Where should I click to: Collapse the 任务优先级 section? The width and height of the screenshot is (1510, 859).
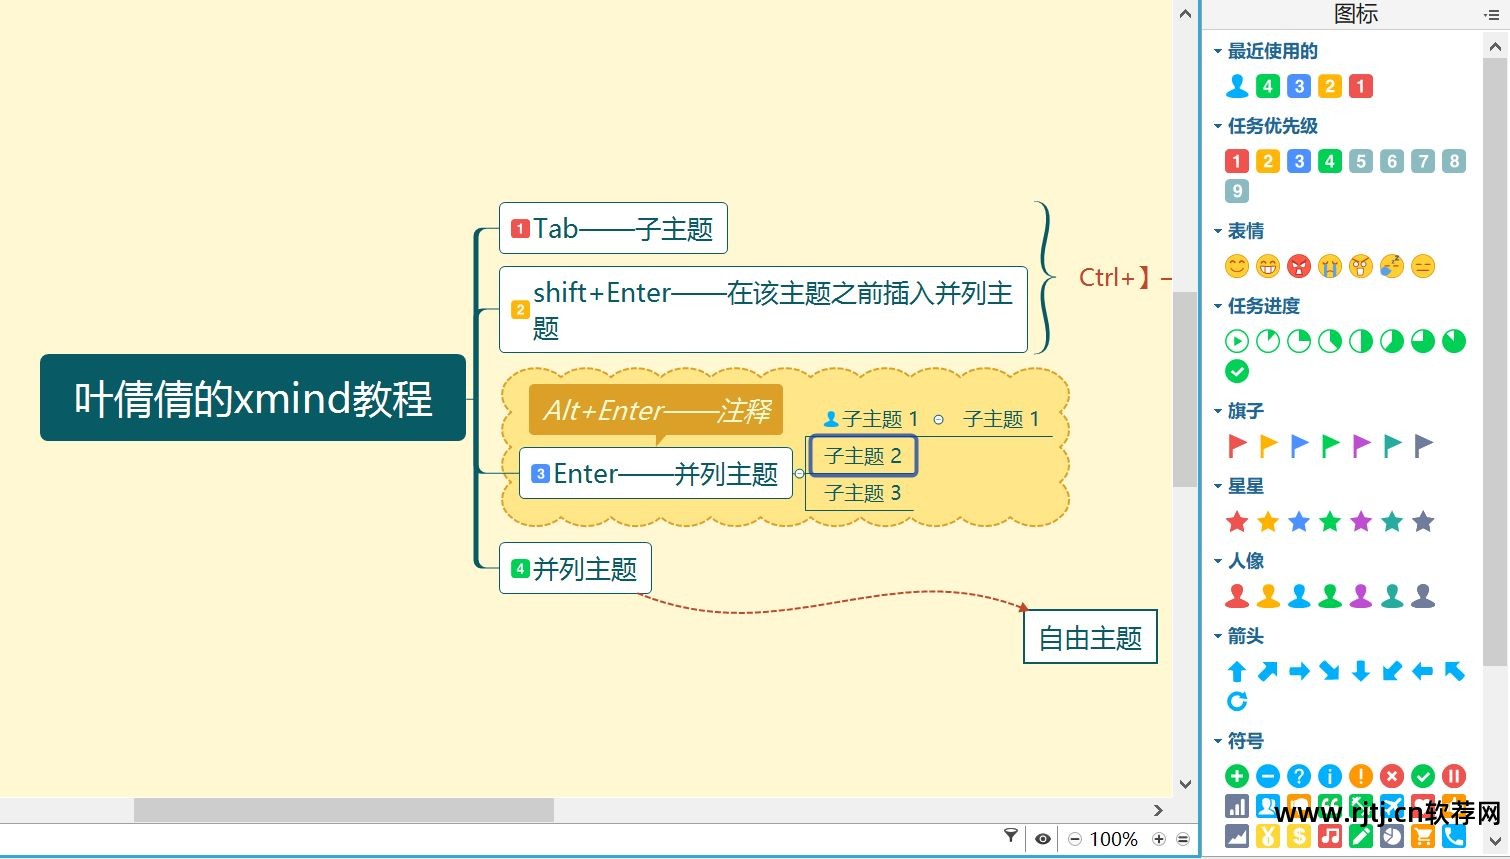(1217, 126)
